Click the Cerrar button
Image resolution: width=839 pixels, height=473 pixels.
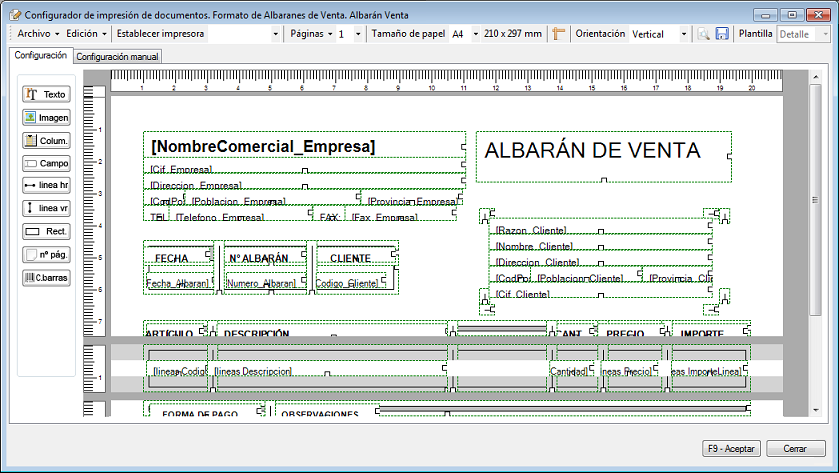coord(796,448)
